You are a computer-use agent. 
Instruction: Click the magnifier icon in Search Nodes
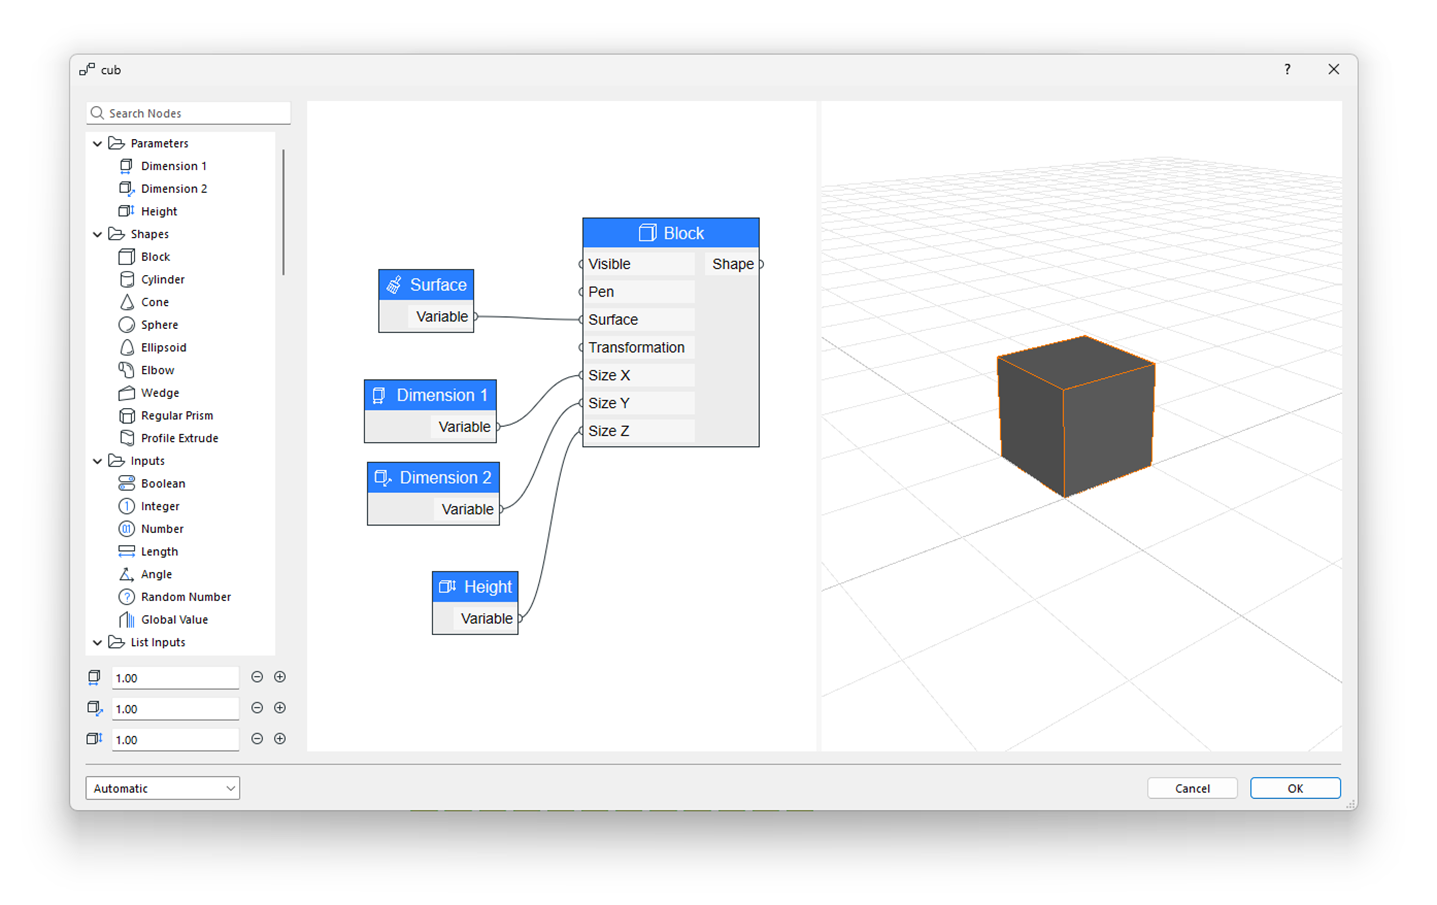97,113
